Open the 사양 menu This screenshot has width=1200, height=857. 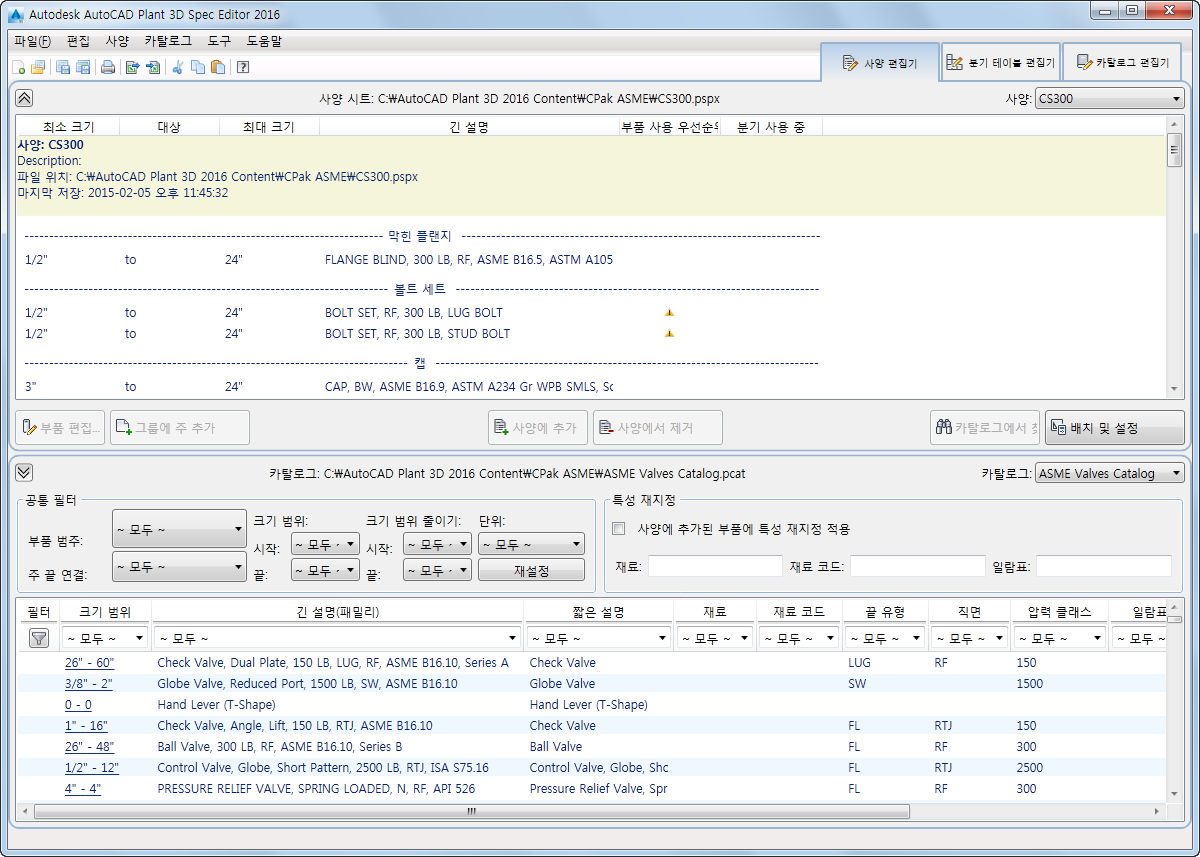117,42
